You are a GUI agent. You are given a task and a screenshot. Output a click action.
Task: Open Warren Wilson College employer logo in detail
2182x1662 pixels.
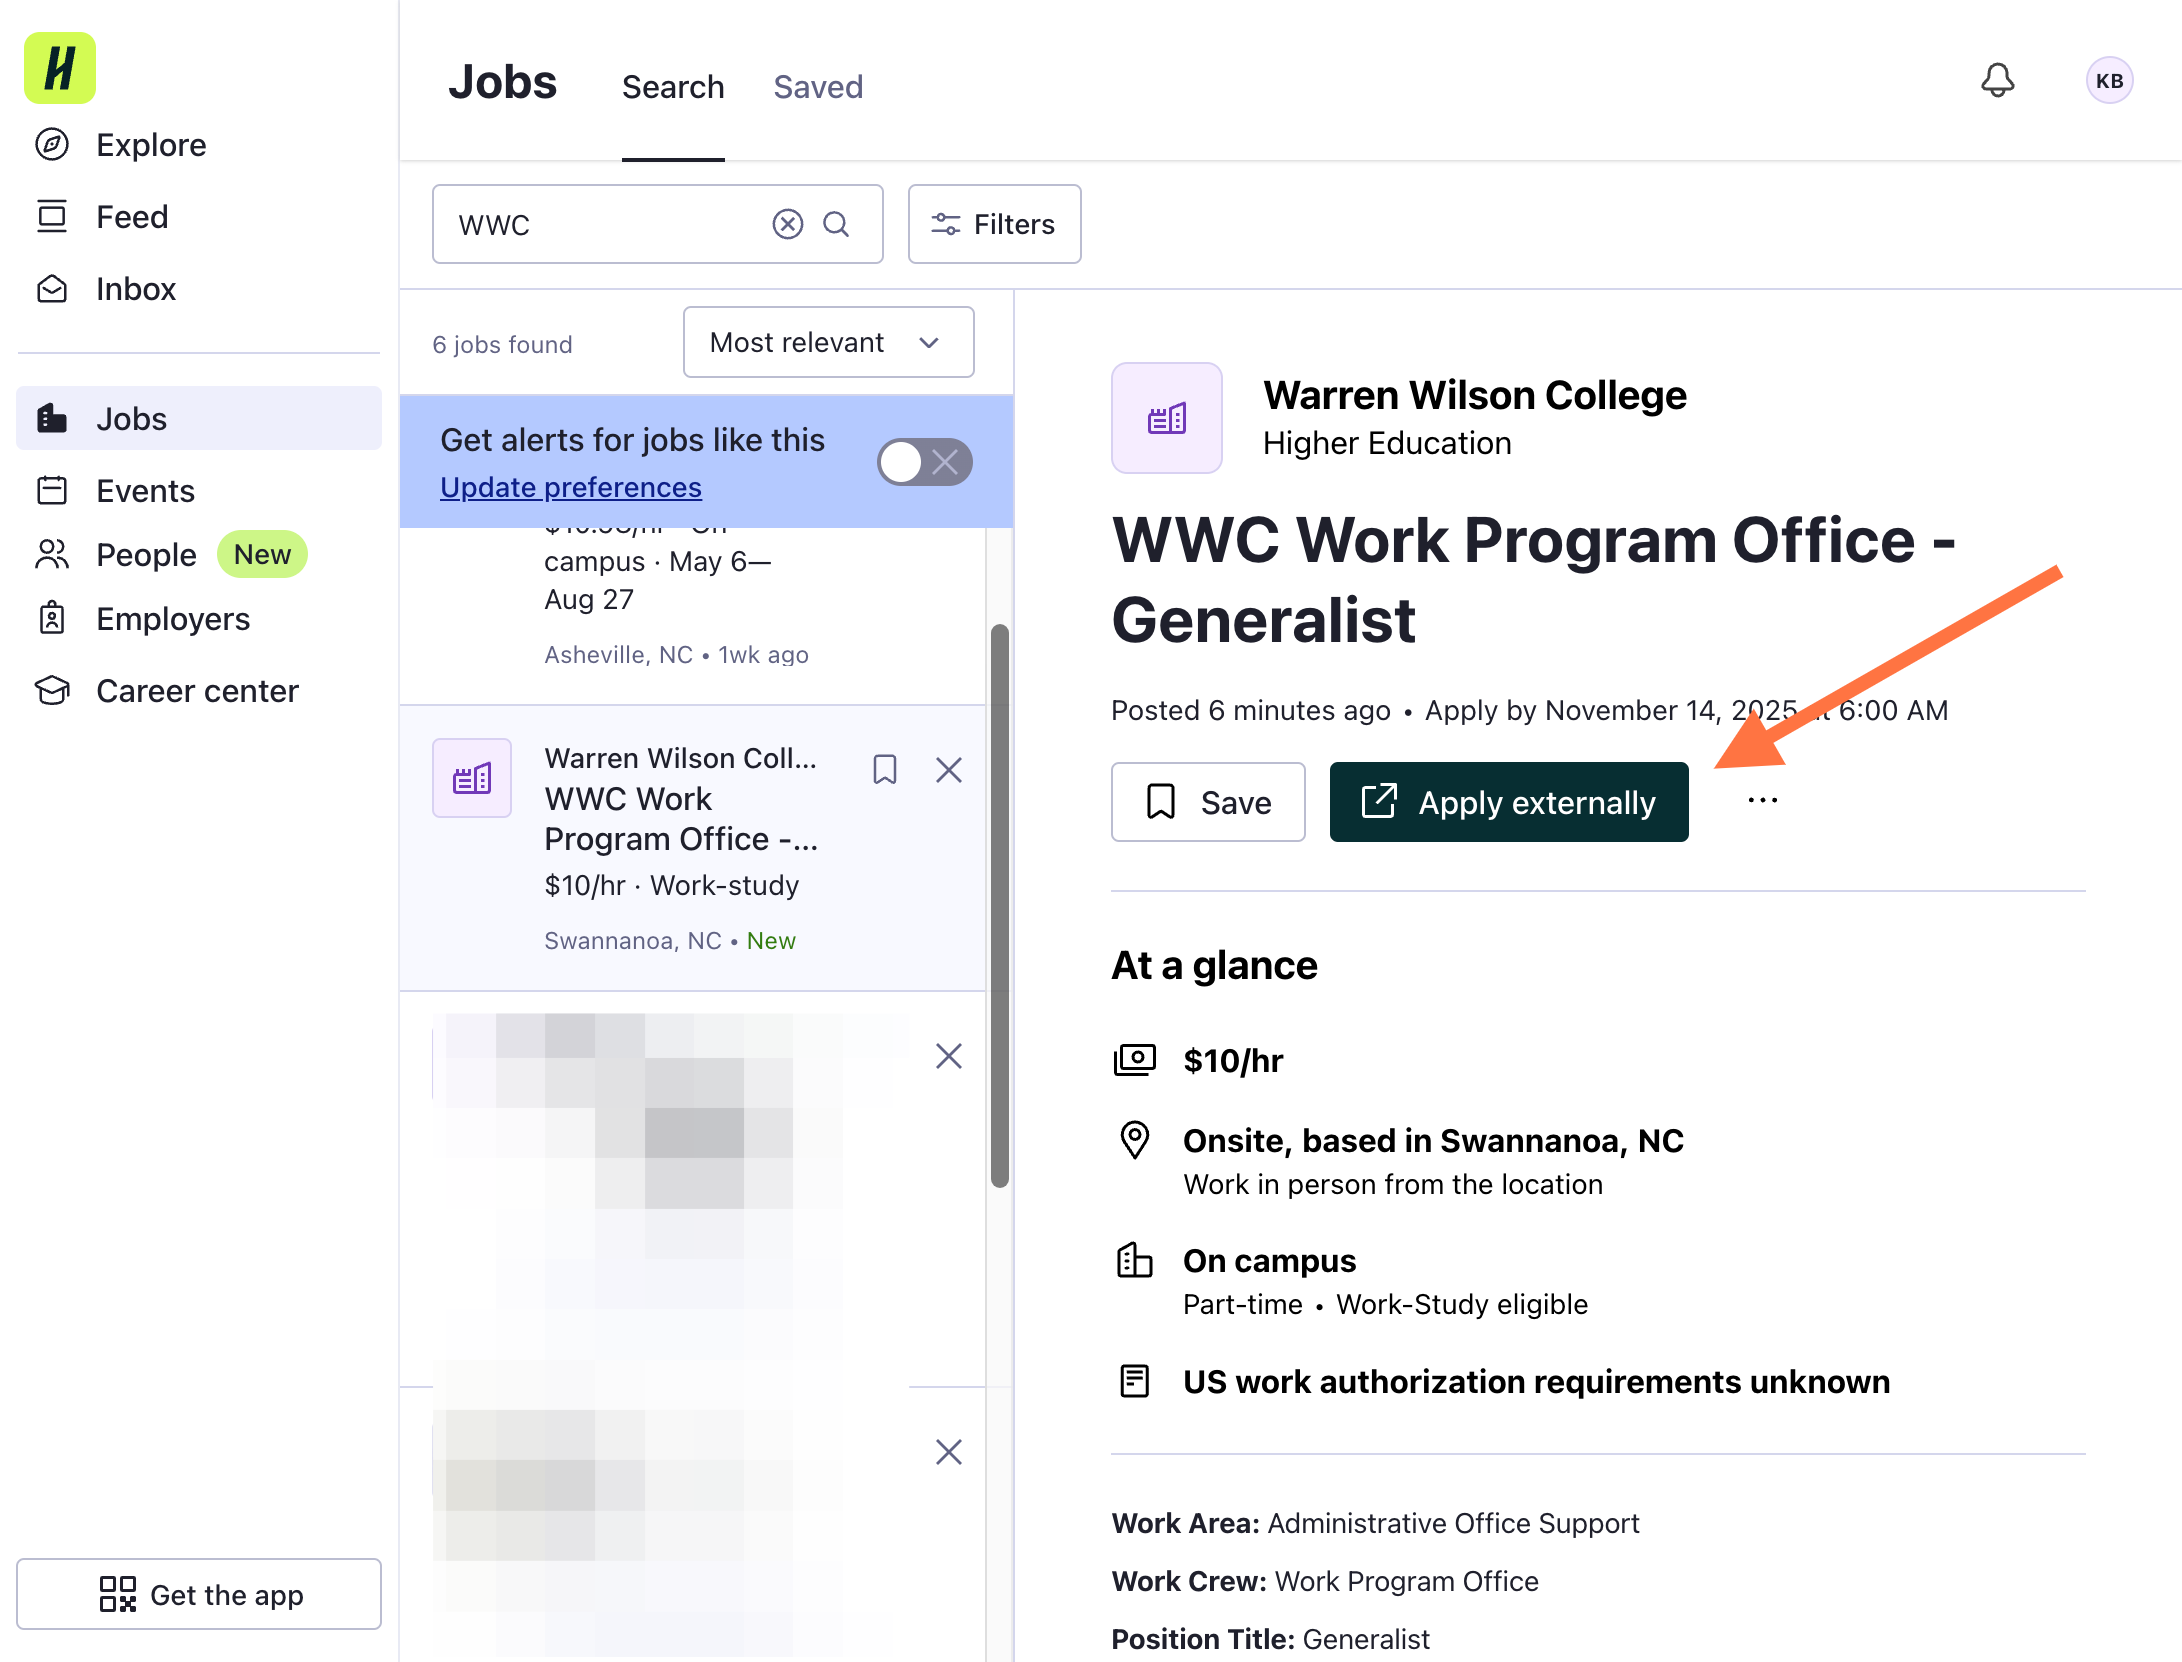click(x=1167, y=418)
